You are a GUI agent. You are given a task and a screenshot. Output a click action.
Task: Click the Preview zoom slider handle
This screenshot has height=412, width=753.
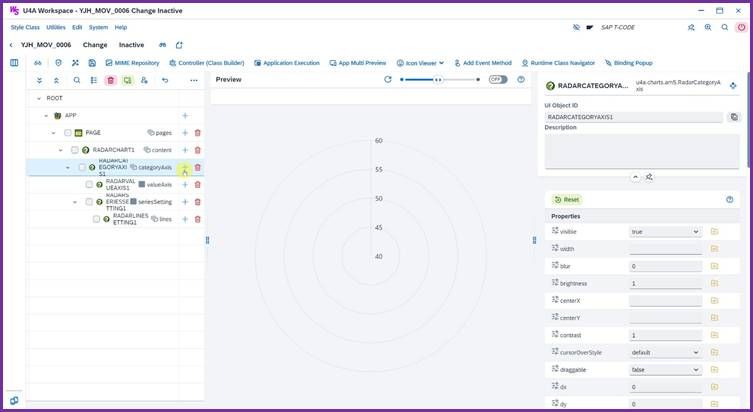coord(438,80)
